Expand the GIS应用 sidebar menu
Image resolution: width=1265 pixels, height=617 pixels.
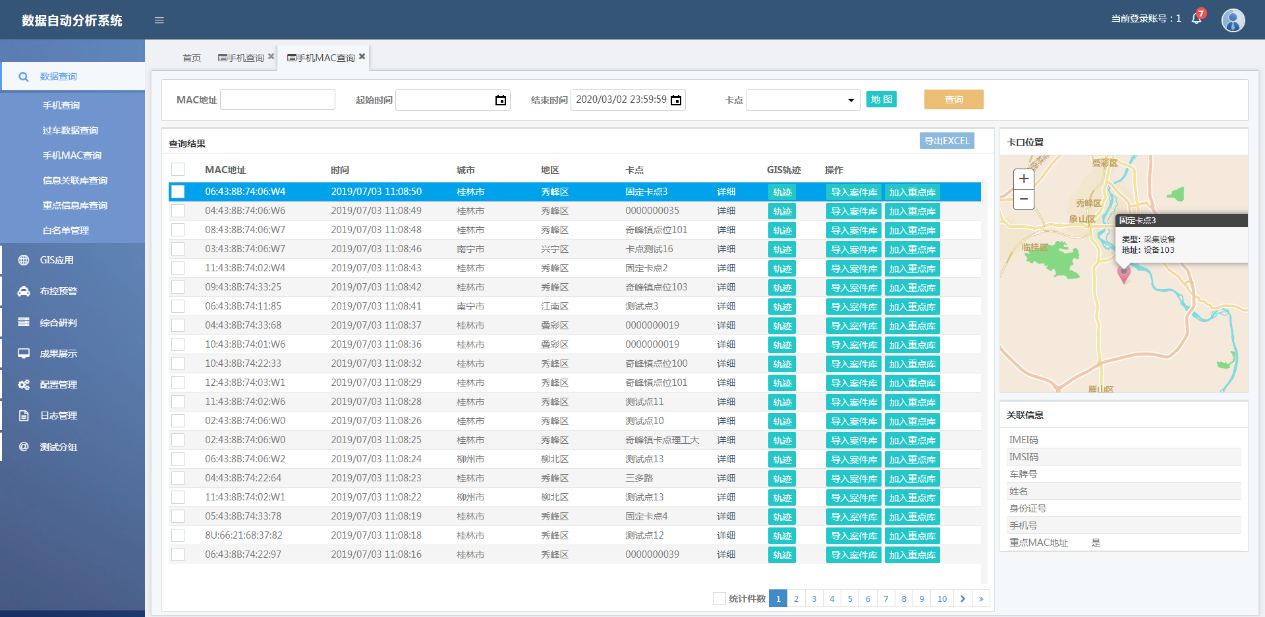coord(57,261)
